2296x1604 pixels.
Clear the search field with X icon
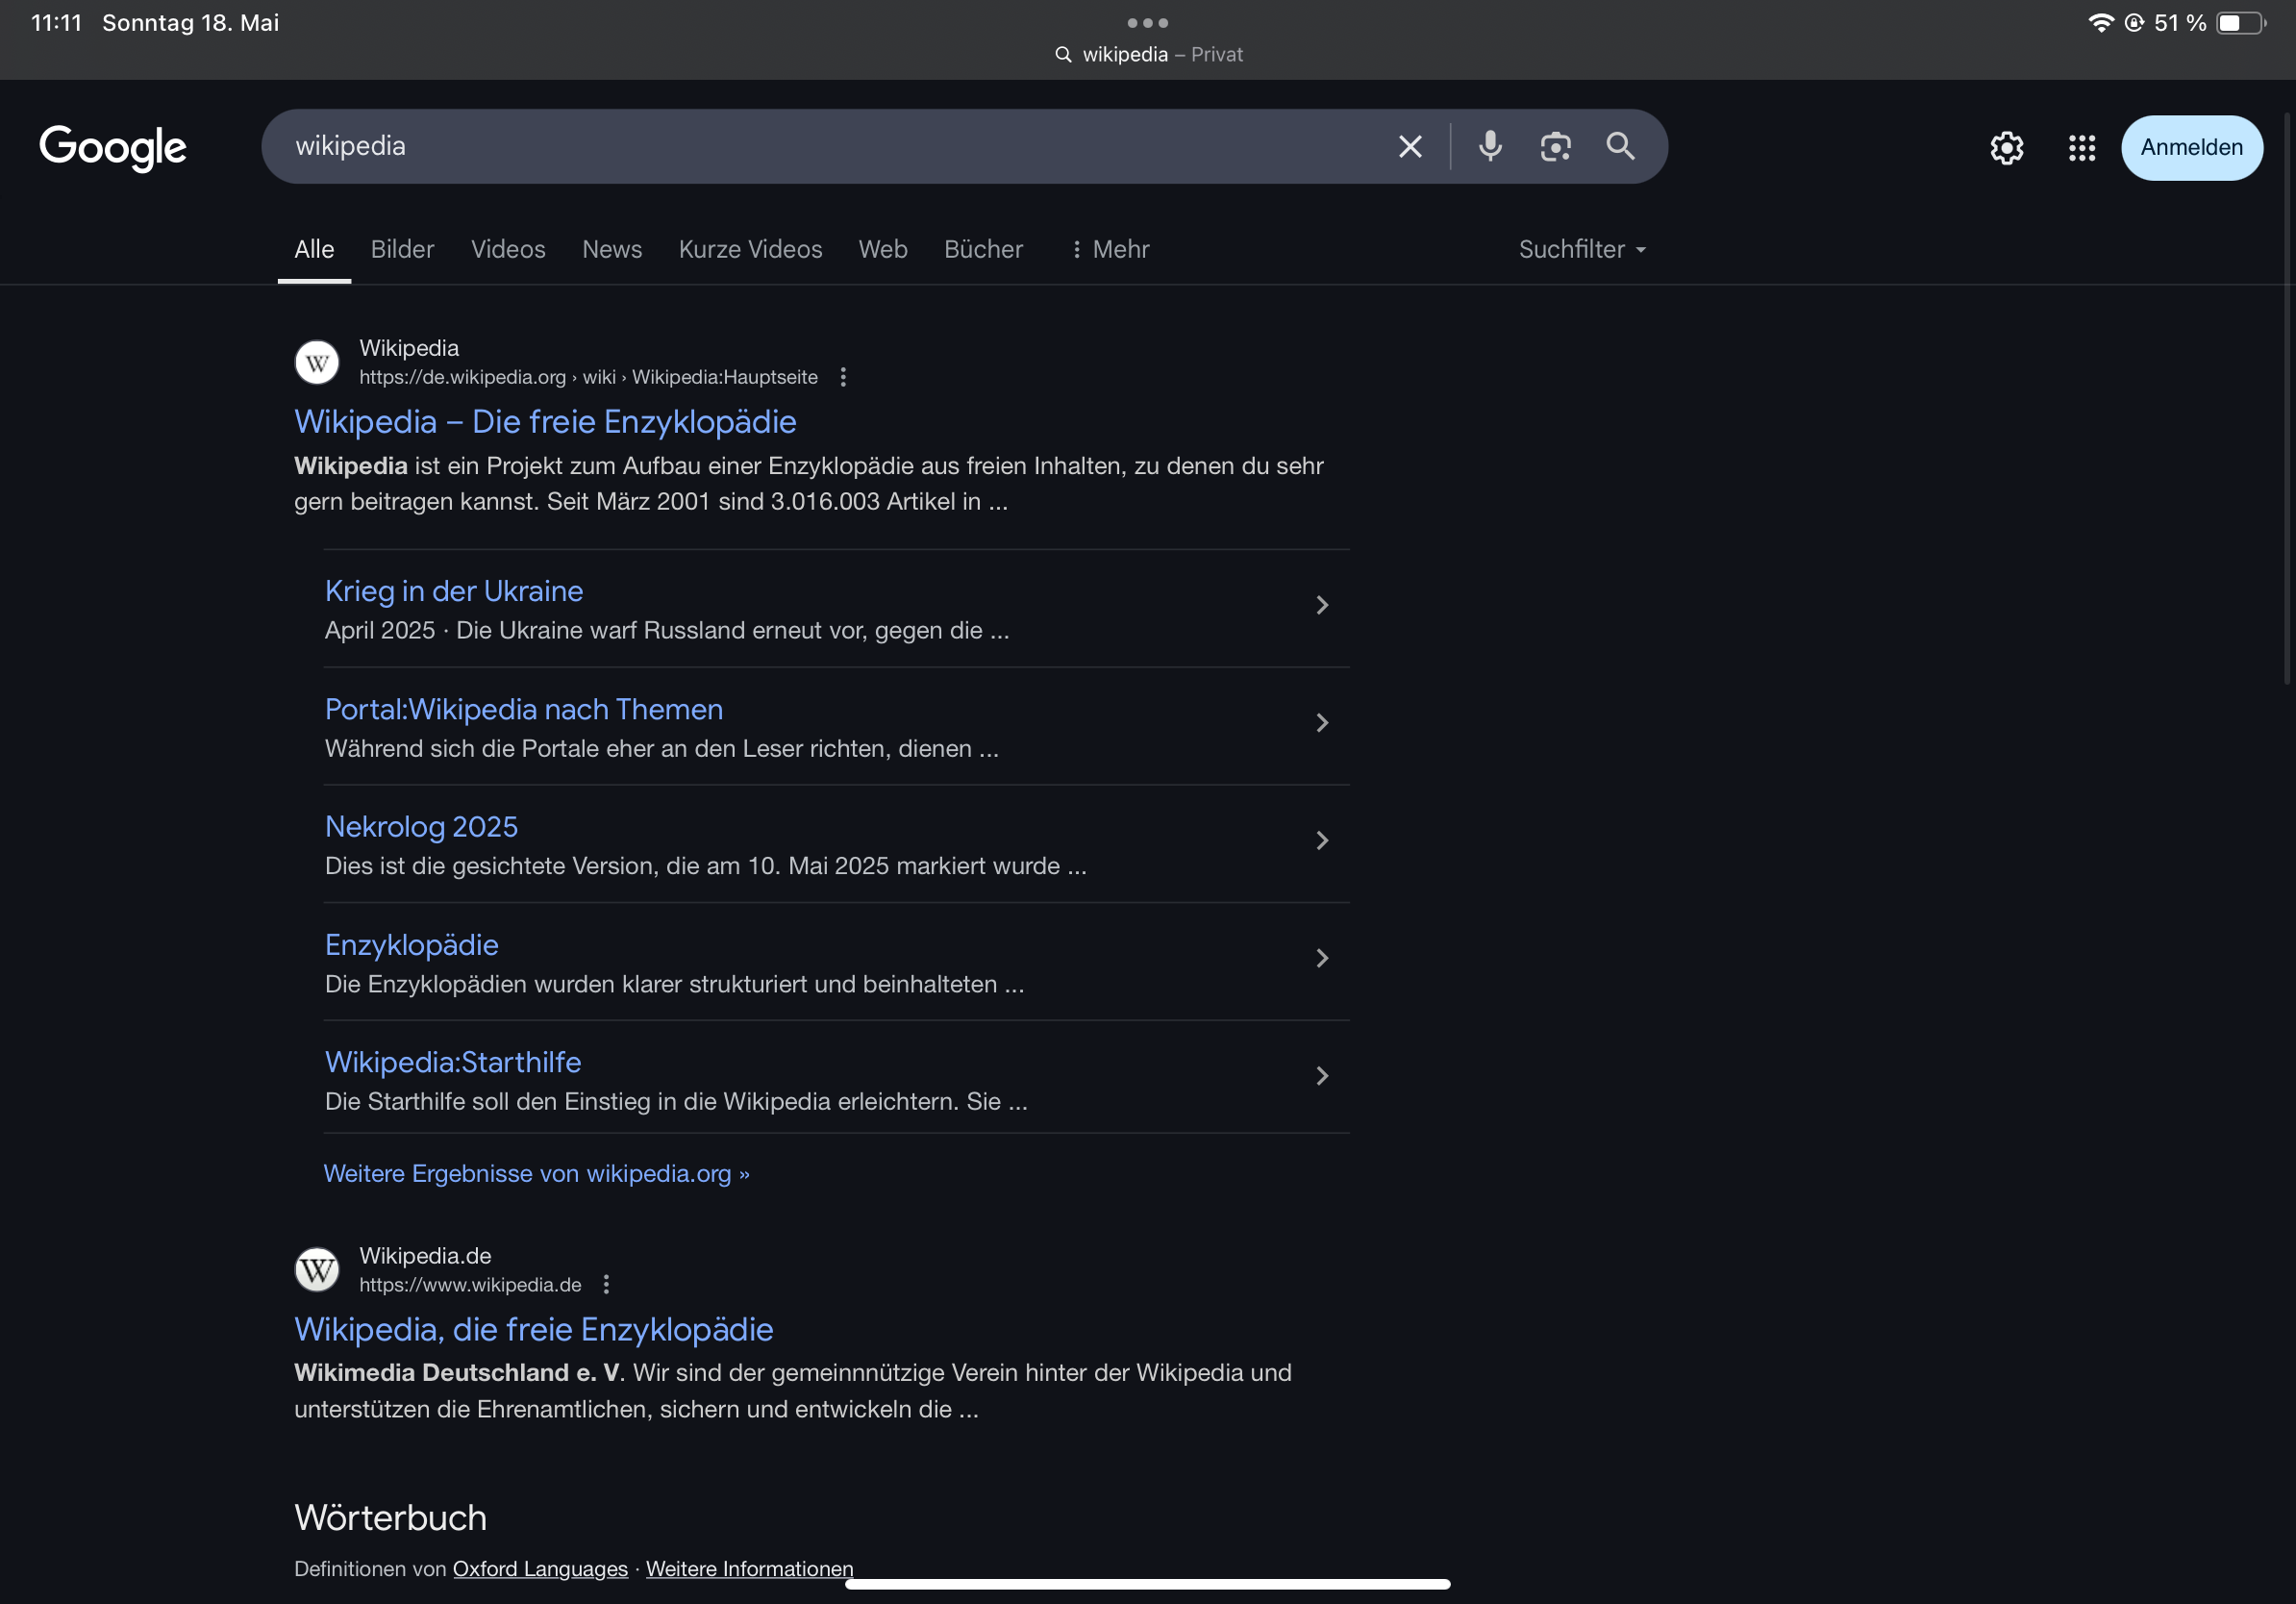coord(1410,147)
